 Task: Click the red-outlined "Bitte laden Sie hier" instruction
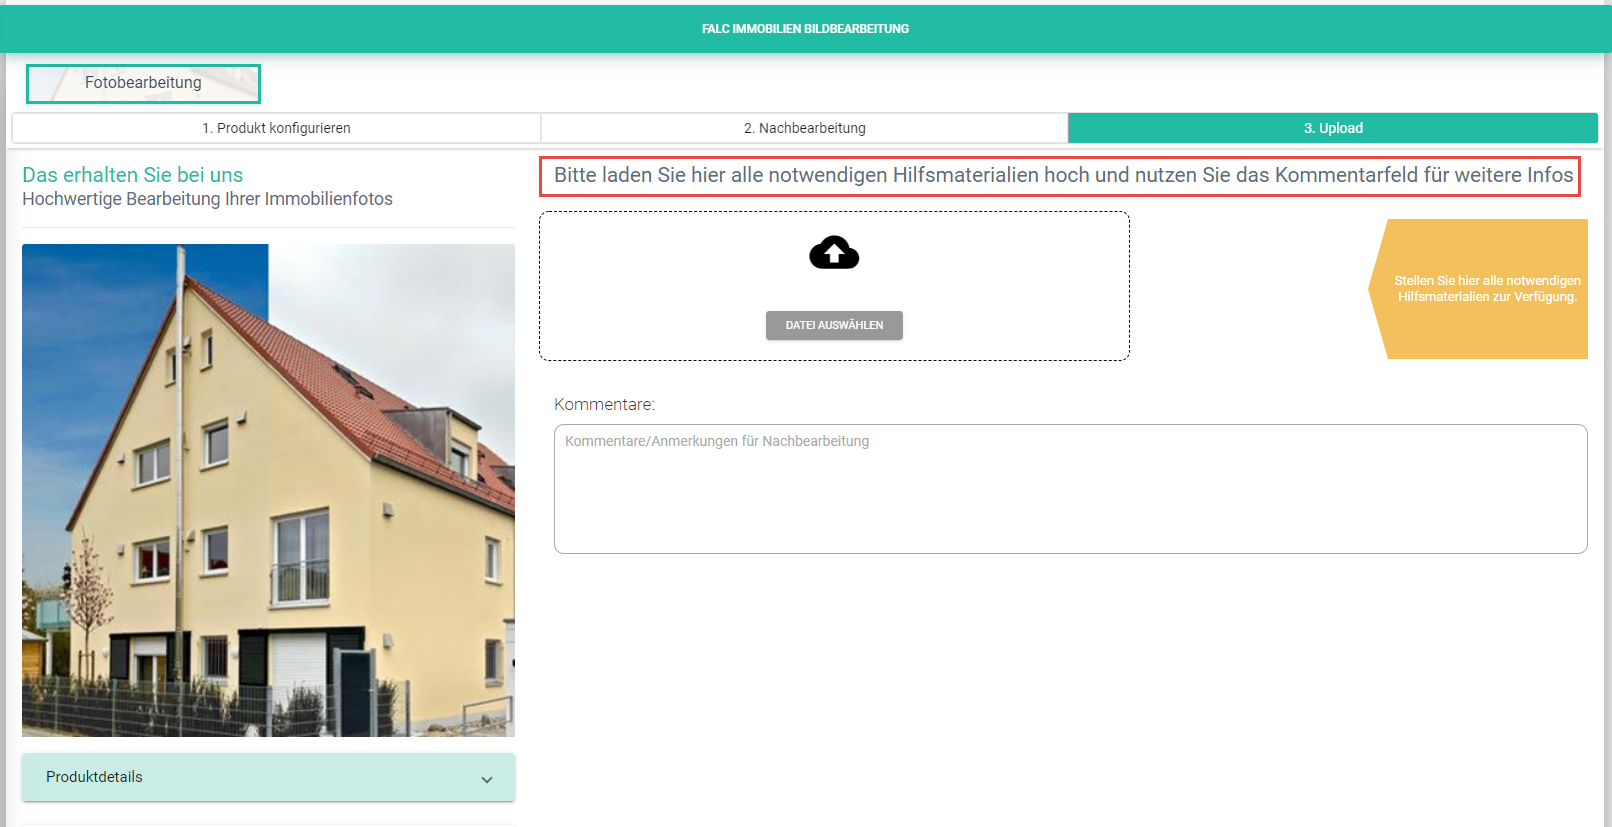coord(1062,176)
